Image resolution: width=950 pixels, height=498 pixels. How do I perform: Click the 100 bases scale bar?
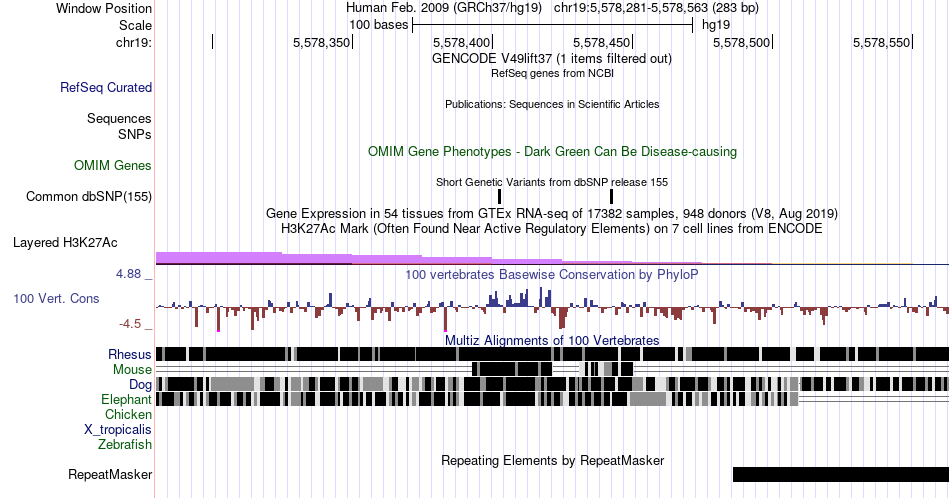pyautogui.click(x=553, y=25)
